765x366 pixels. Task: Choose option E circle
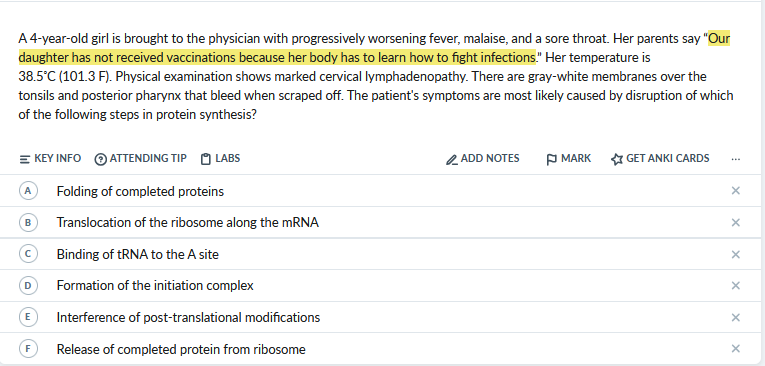click(28, 317)
